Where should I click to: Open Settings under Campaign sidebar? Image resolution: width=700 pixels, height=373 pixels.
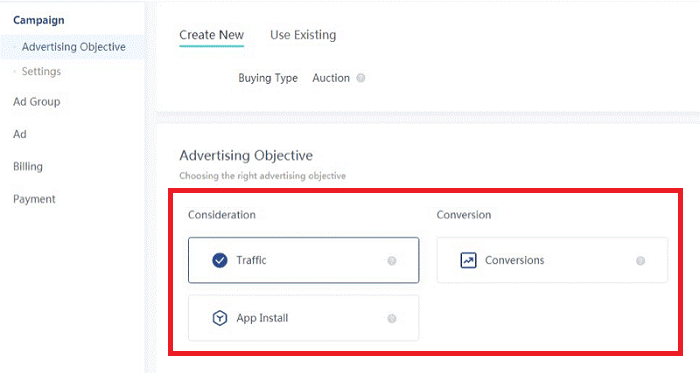pyautogui.click(x=41, y=71)
